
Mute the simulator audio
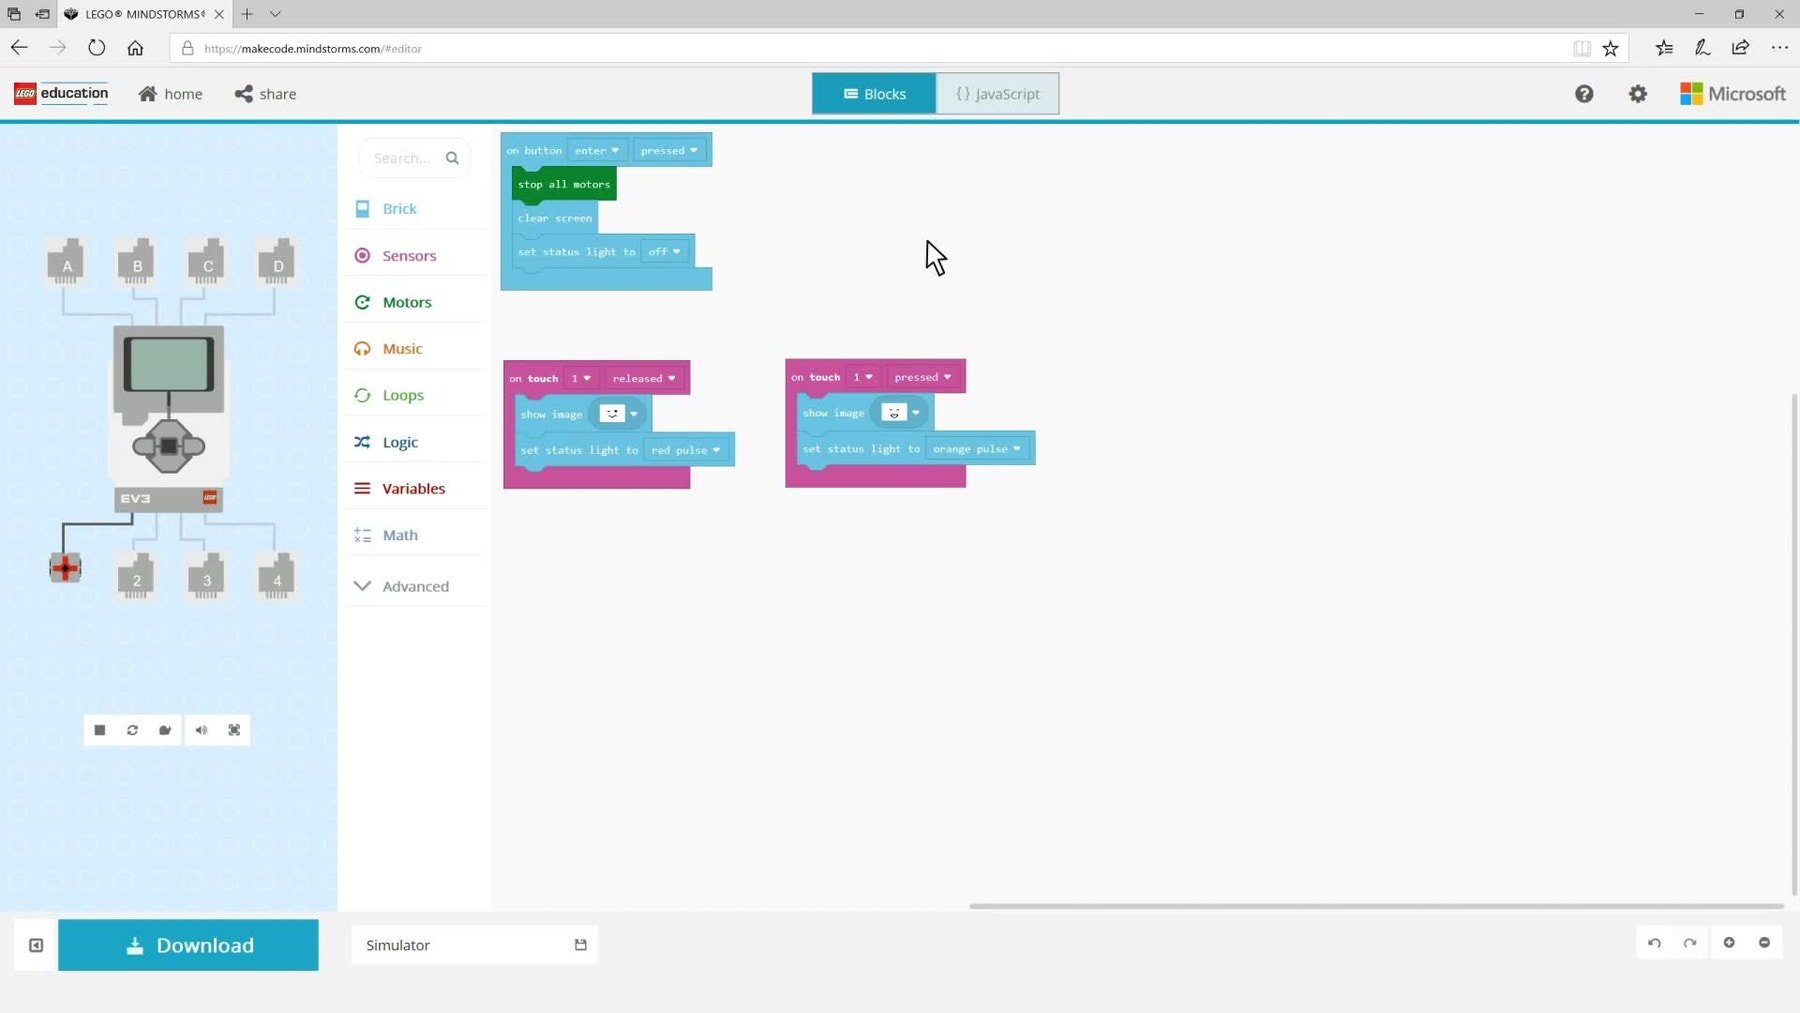point(201,730)
